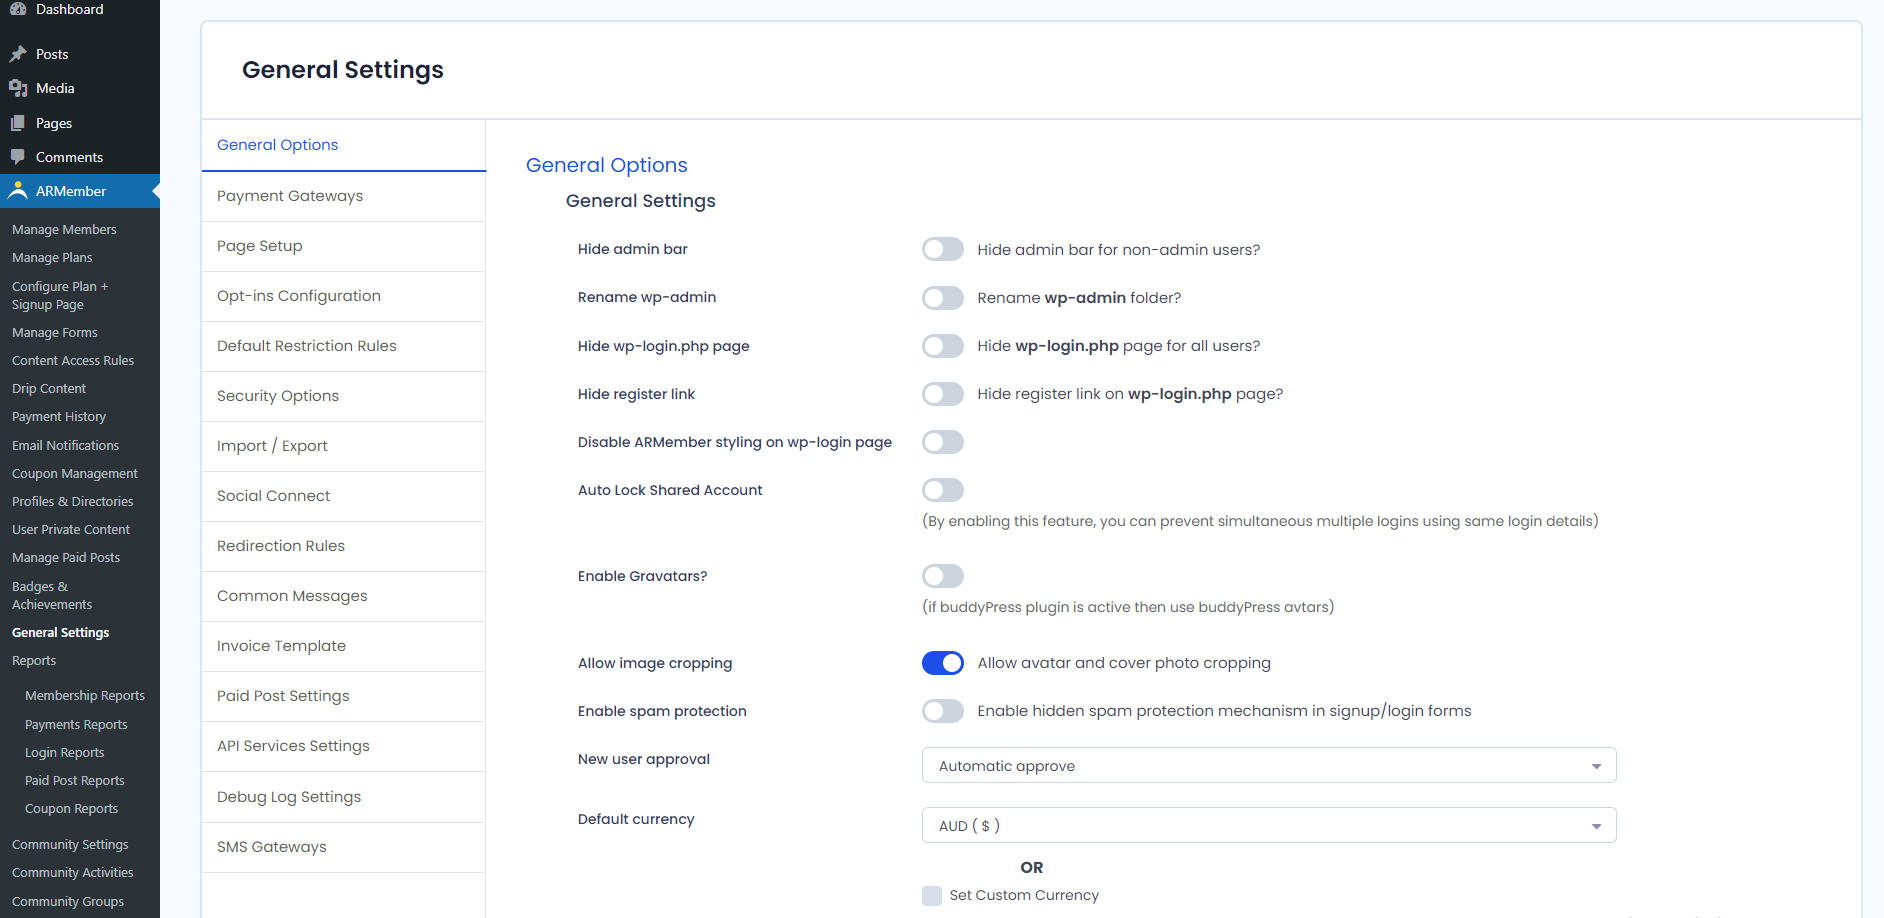Enable the Auto Lock Shared Account switch
Screen dimensions: 1884x918
(942, 490)
